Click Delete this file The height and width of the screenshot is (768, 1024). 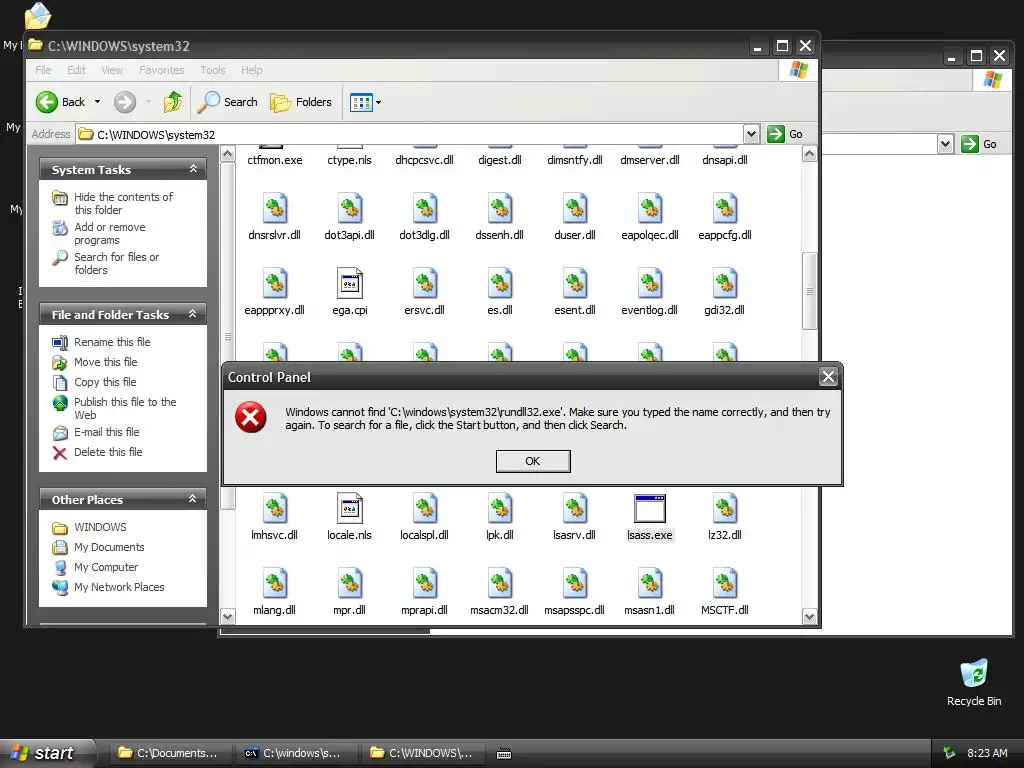(x=108, y=452)
